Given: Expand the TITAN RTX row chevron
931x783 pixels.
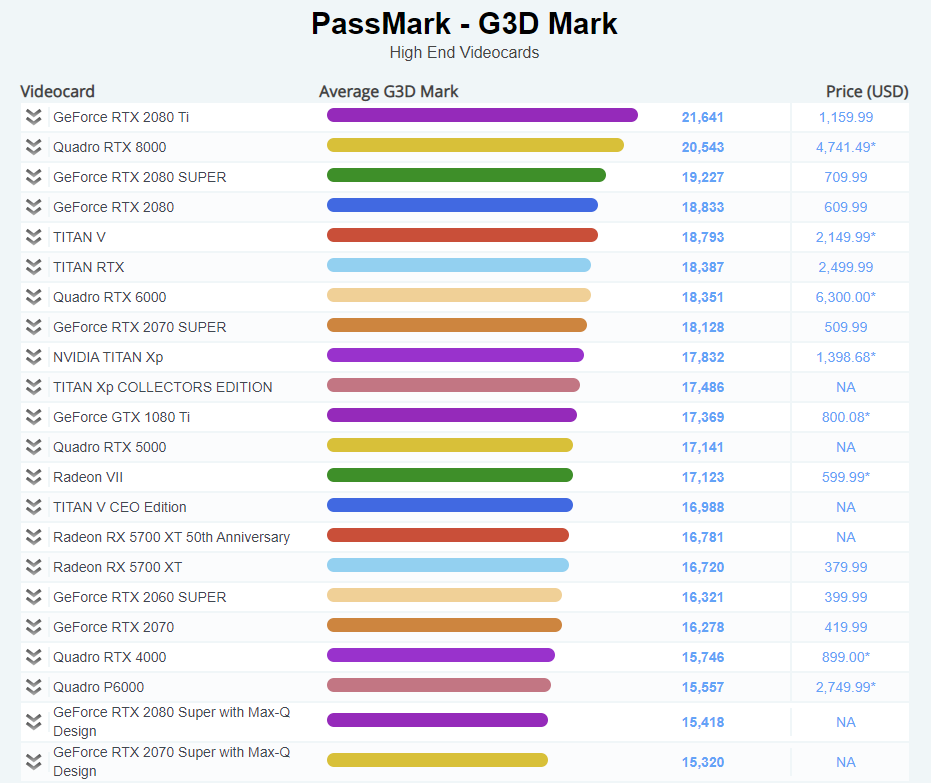Looking at the screenshot, I should (x=34, y=267).
